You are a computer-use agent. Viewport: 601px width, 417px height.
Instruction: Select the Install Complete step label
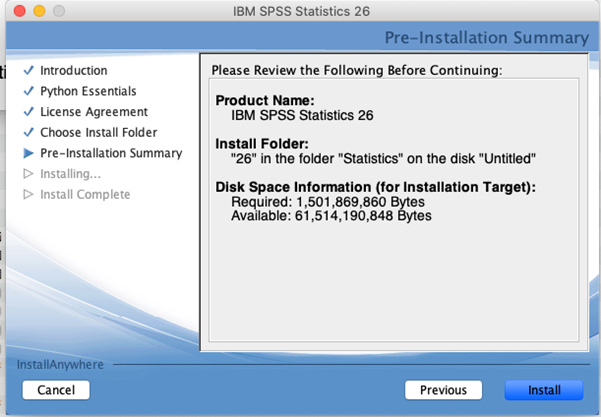coord(85,195)
